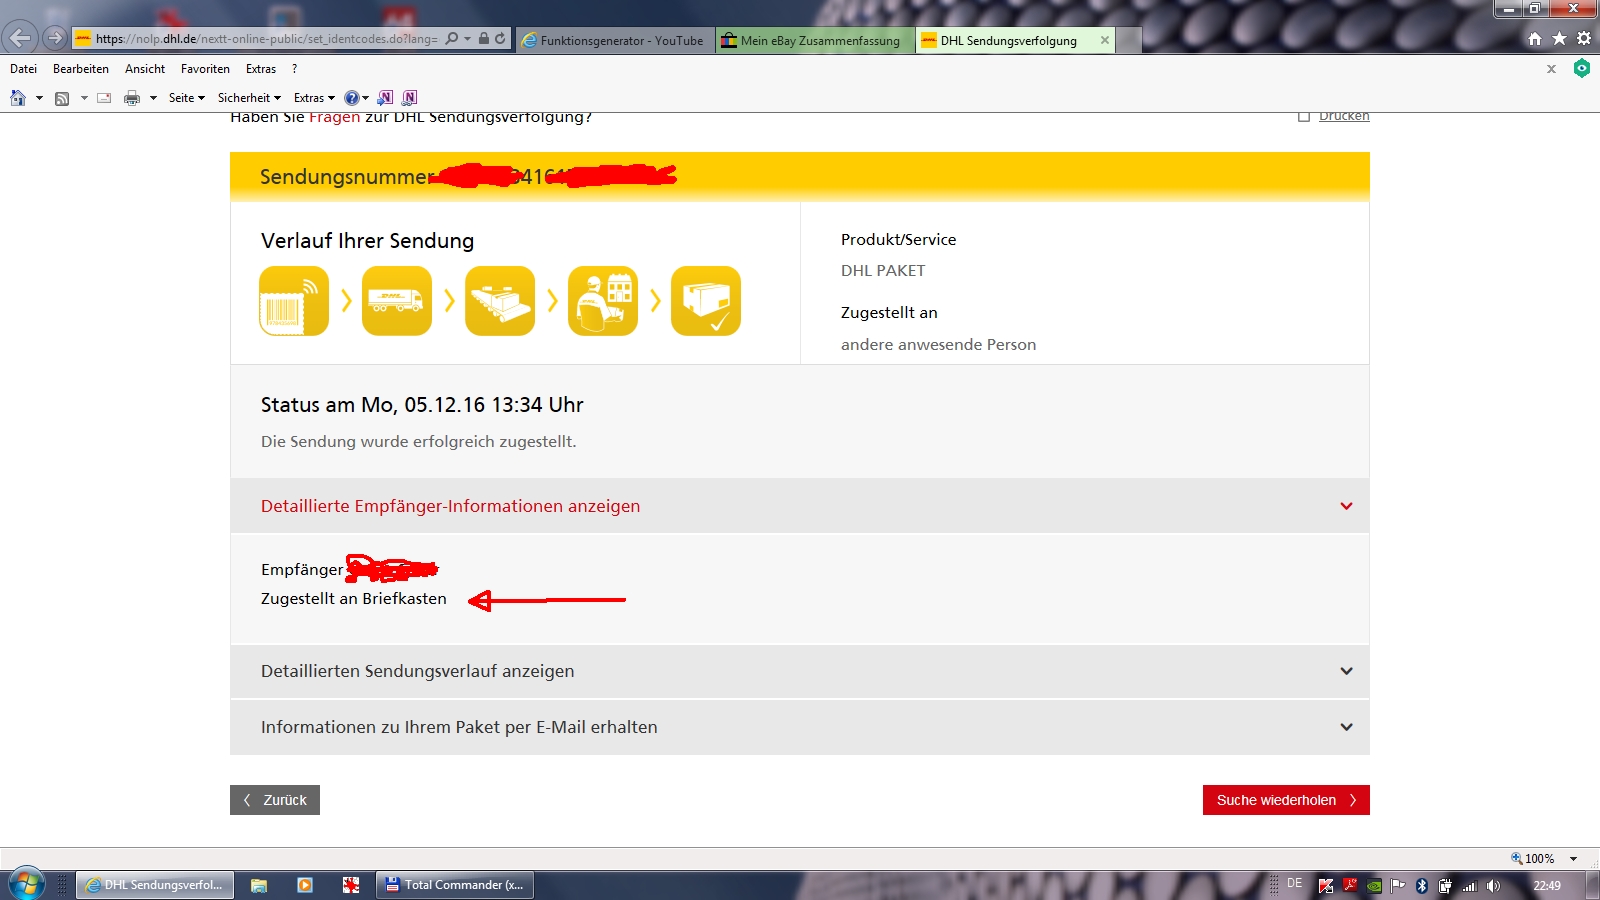Click the Read mail envelope icon
Image resolution: width=1600 pixels, height=900 pixels.
pos(104,98)
